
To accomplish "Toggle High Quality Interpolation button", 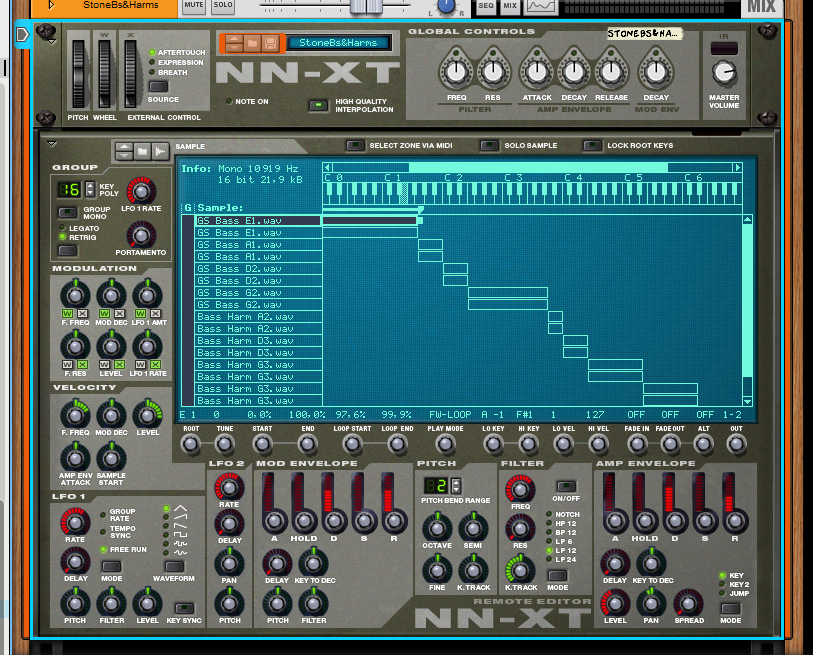I will tap(318, 106).
